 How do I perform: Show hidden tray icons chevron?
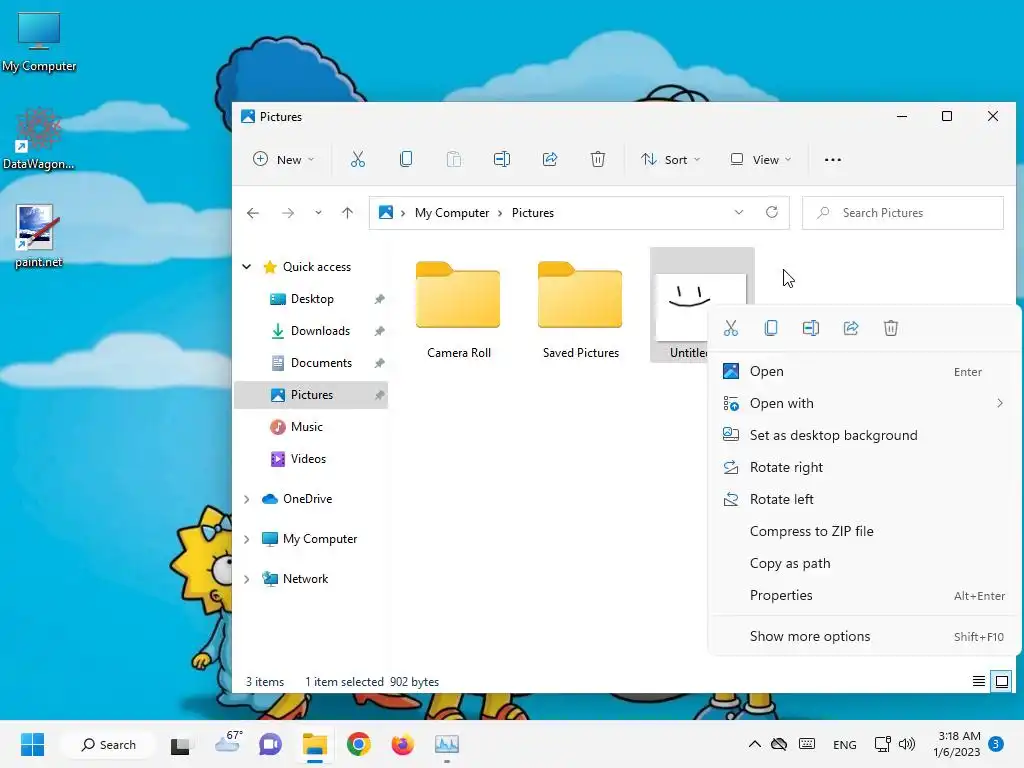coord(754,744)
